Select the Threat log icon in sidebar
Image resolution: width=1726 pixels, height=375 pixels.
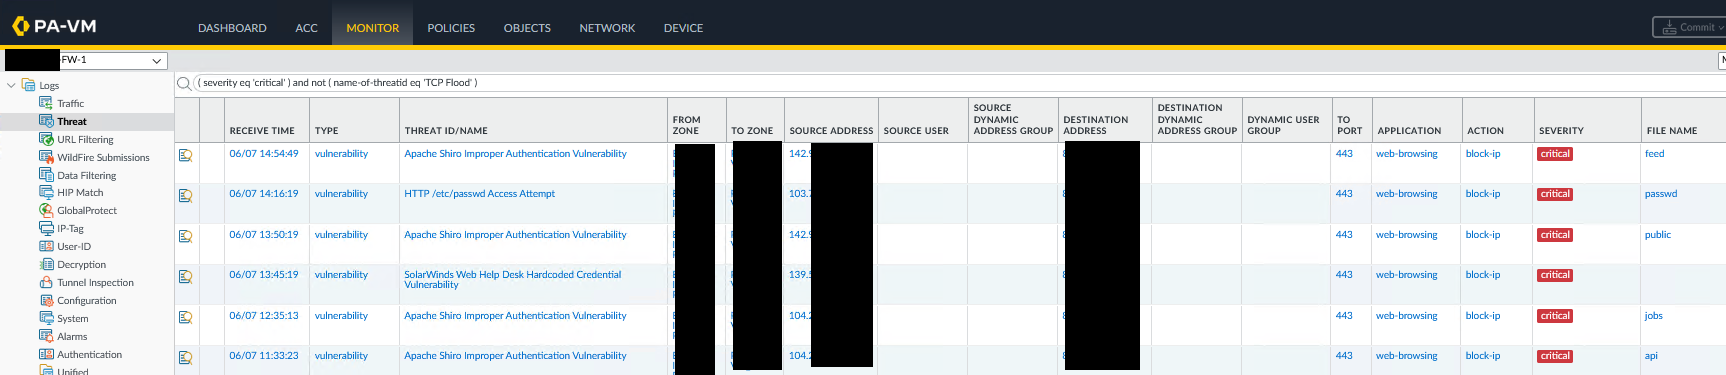[x=45, y=121]
